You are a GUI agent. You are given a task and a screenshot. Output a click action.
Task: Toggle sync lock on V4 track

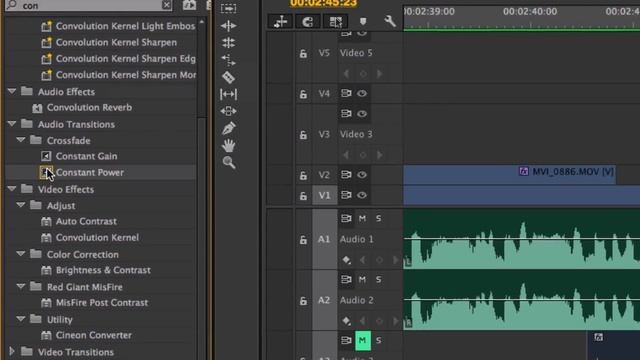[346, 93]
